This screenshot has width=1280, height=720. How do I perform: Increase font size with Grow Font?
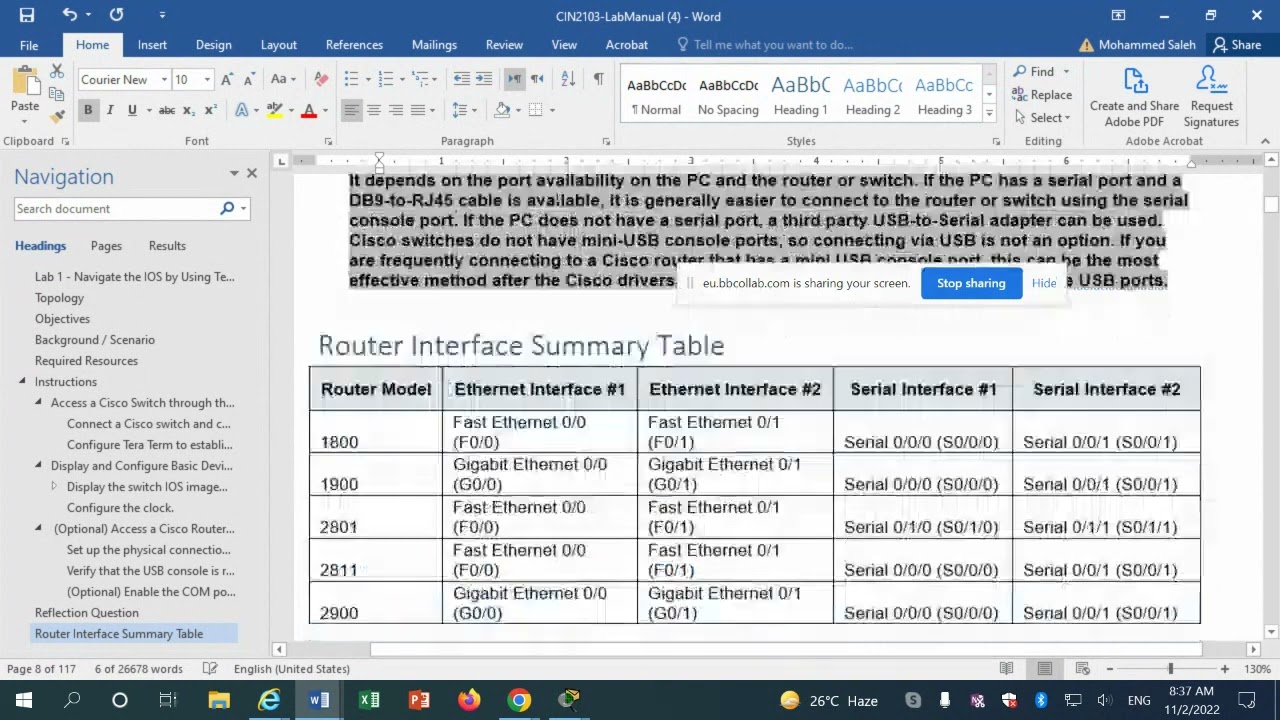pyautogui.click(x=227, y=79)
